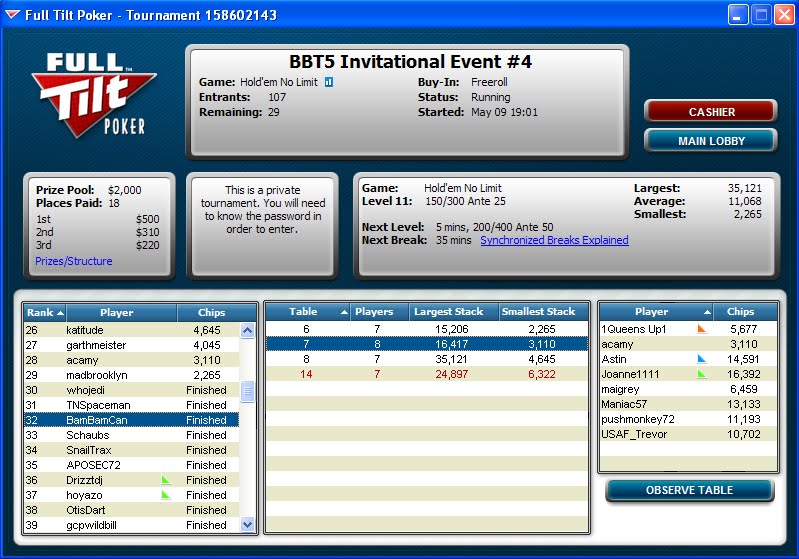The image size is (799, 559).
Task: Select the highlighted table 7 row
Action: (427, 344)
